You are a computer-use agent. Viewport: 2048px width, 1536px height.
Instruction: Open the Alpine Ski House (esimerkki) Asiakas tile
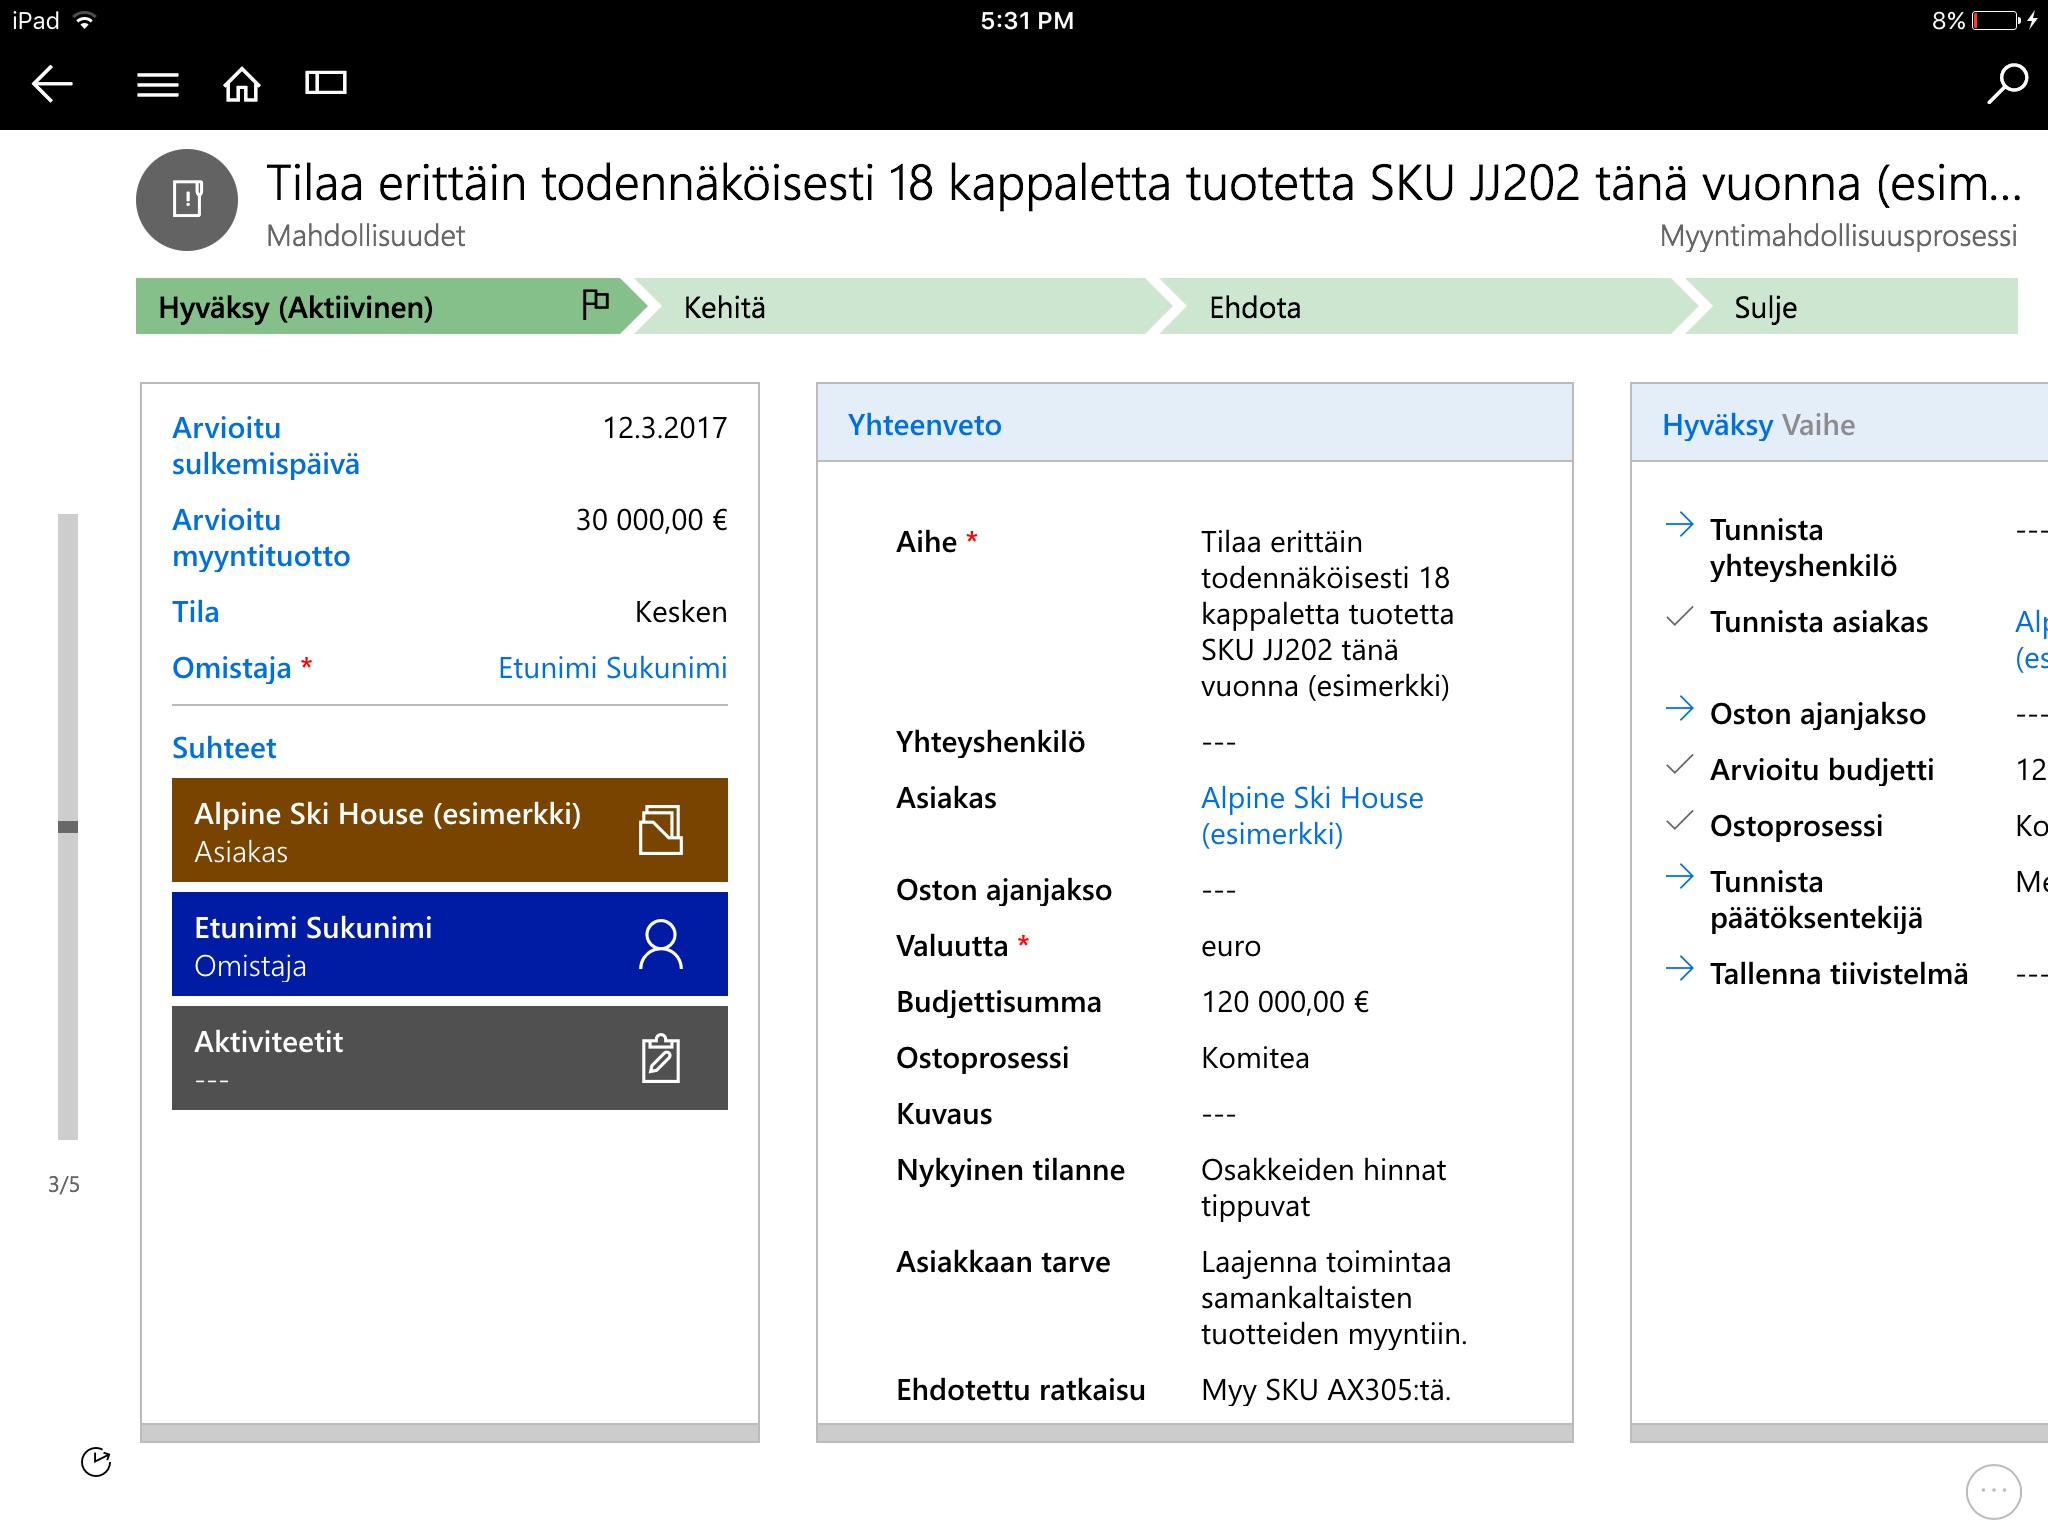pos(450,830)
